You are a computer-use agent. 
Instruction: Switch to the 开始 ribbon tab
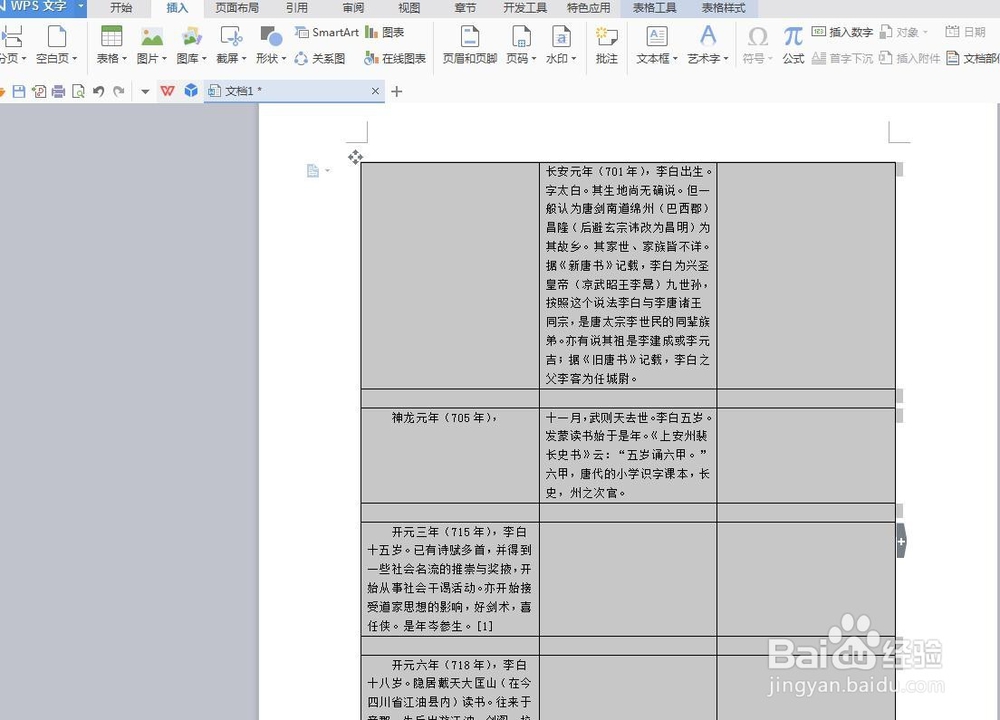click(122, 8)
